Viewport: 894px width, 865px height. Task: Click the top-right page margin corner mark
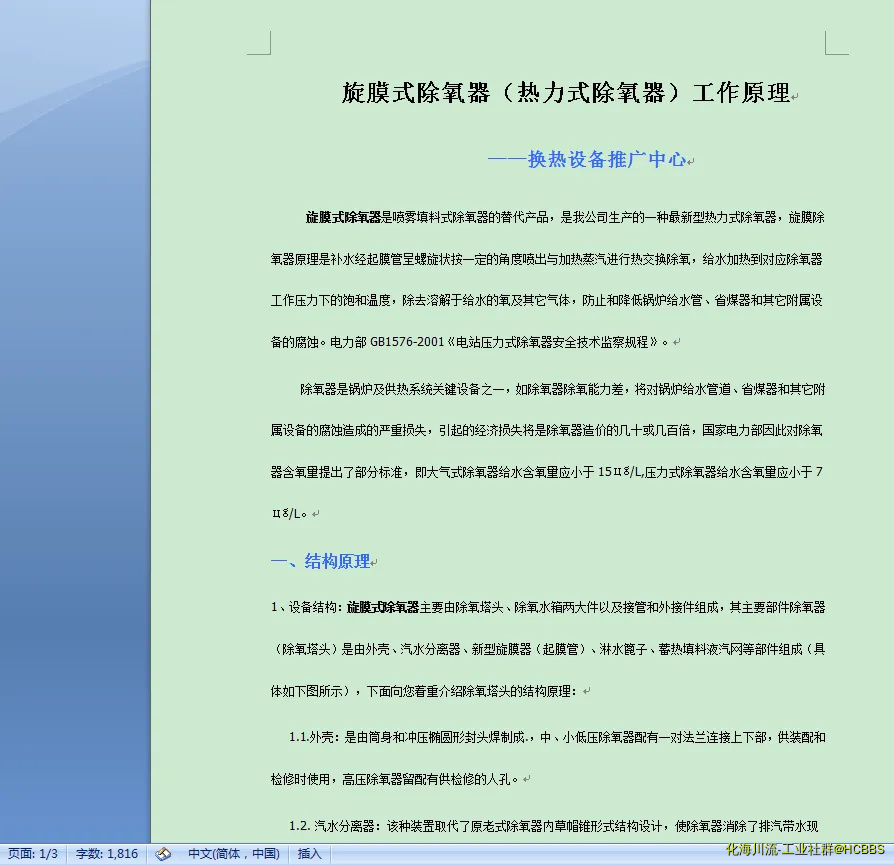(x=836, y=43)
